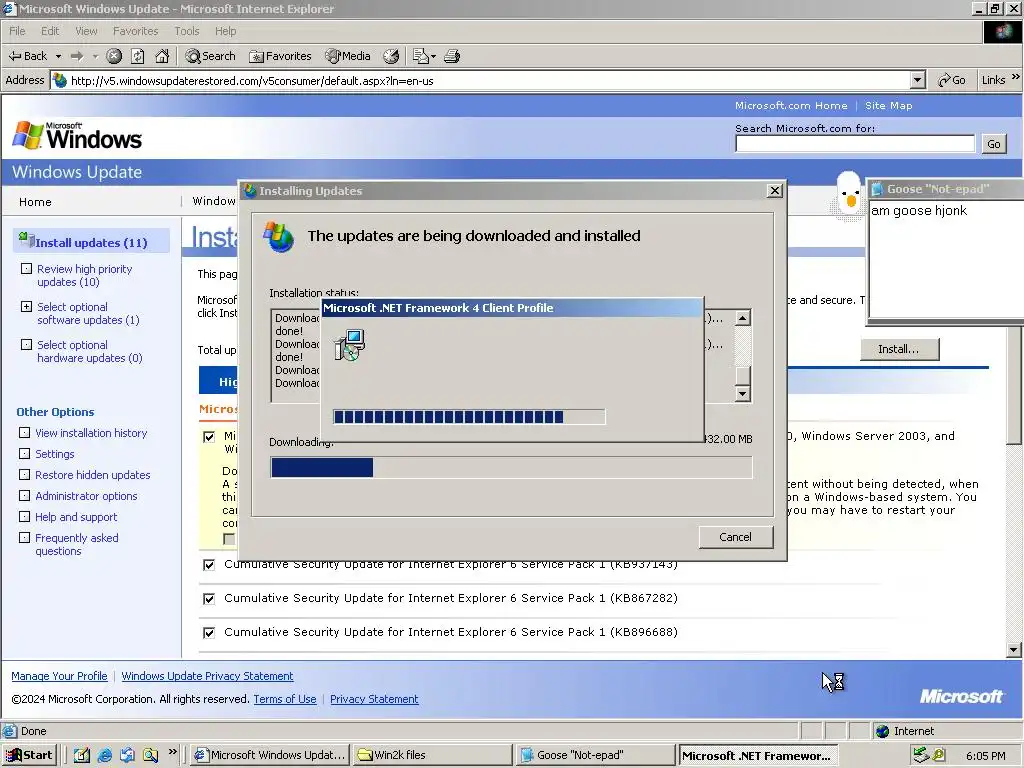Click the History icon in toolbar
Image resolution: width=1024 pixels, height=768 pixels.
(391, 56)
